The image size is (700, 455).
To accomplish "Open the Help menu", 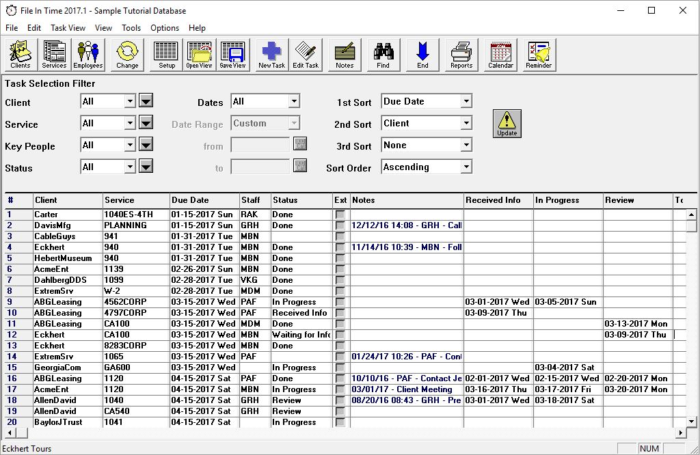I will point(197,28).
